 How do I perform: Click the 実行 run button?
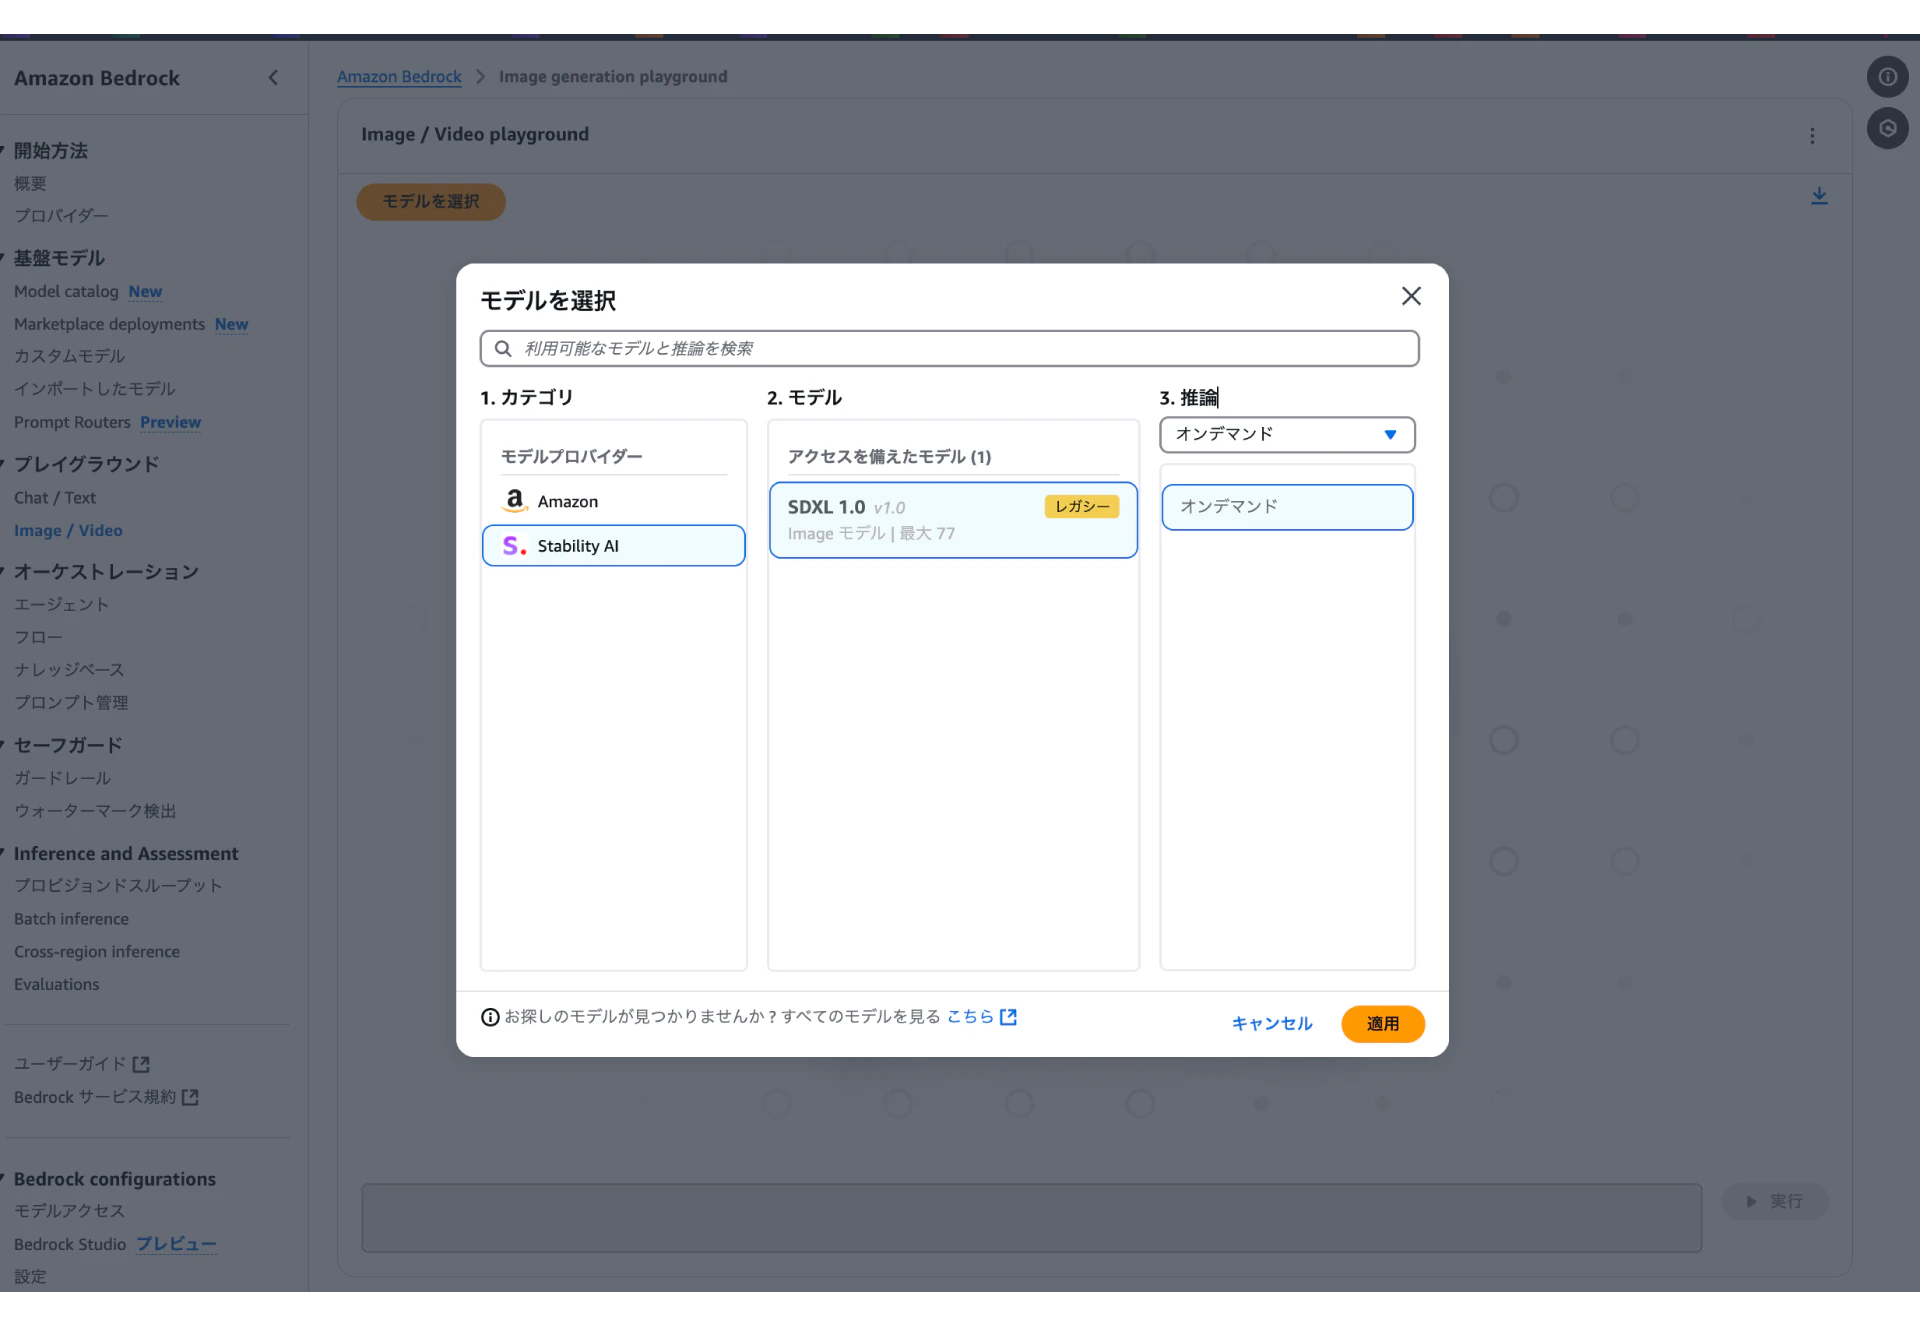1775,1201
